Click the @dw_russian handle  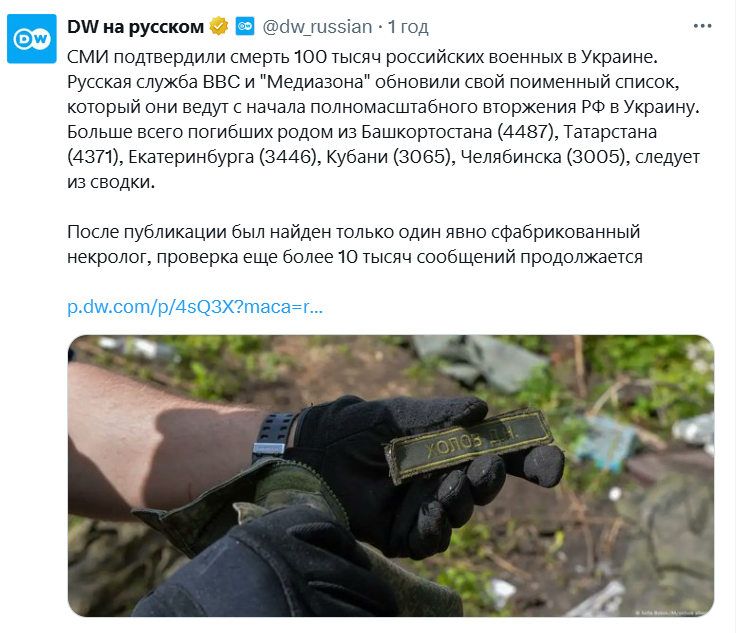click(x=317, y=27)
